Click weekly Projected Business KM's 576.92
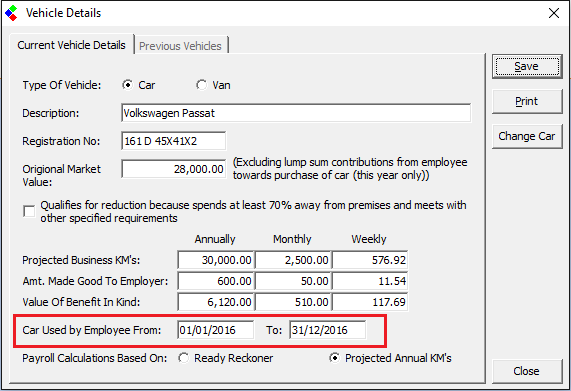 coord(370,260)
